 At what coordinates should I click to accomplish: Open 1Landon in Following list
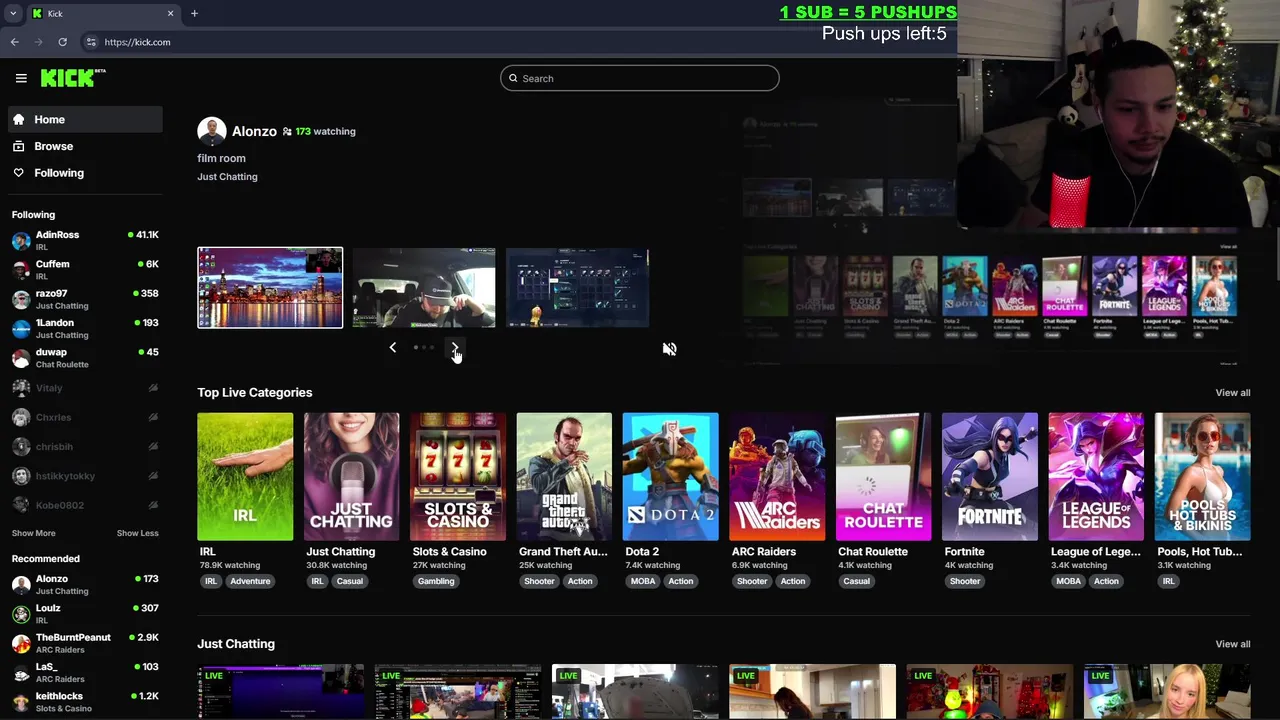86,328
